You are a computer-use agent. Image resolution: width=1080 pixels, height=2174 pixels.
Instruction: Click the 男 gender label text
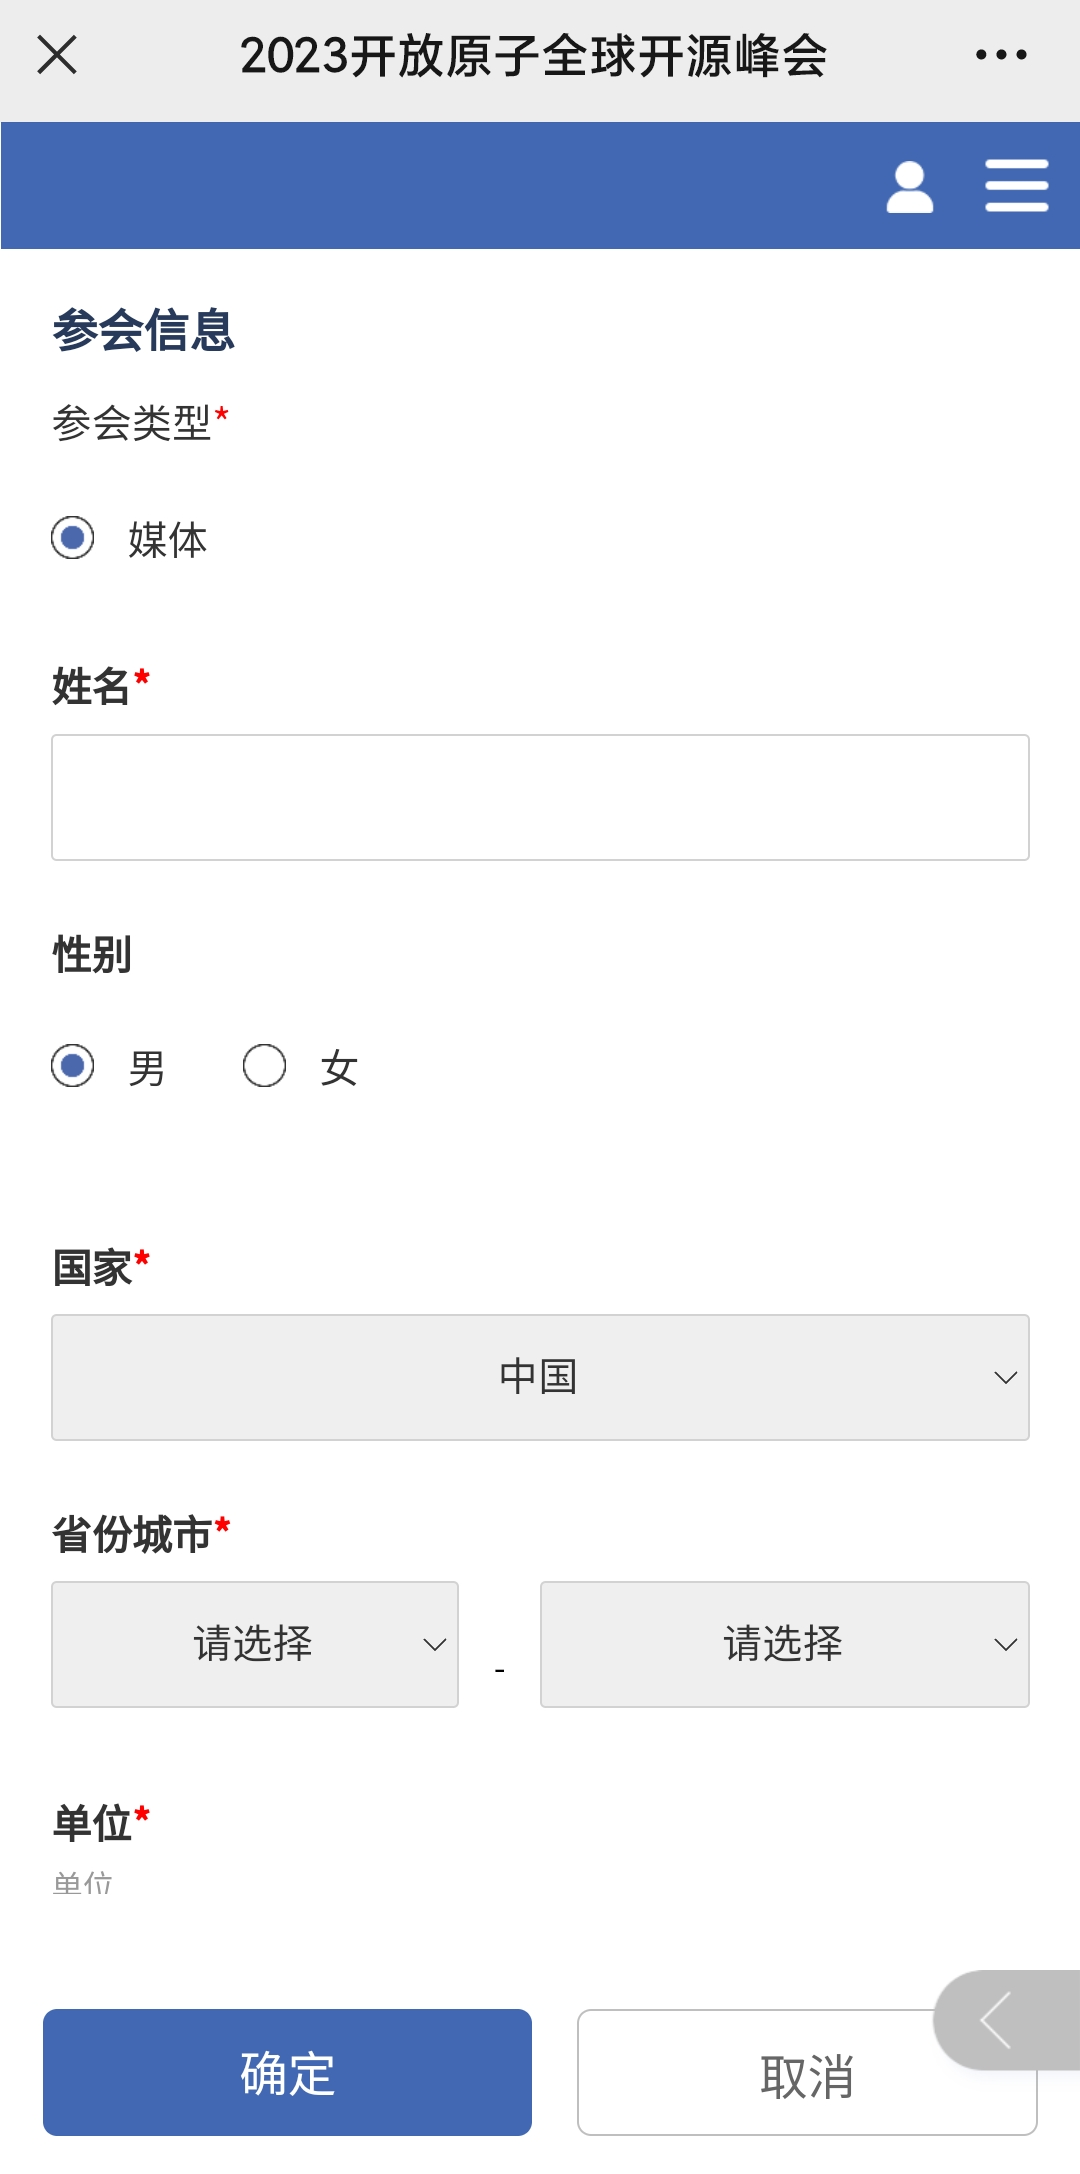coord(147,1068)
